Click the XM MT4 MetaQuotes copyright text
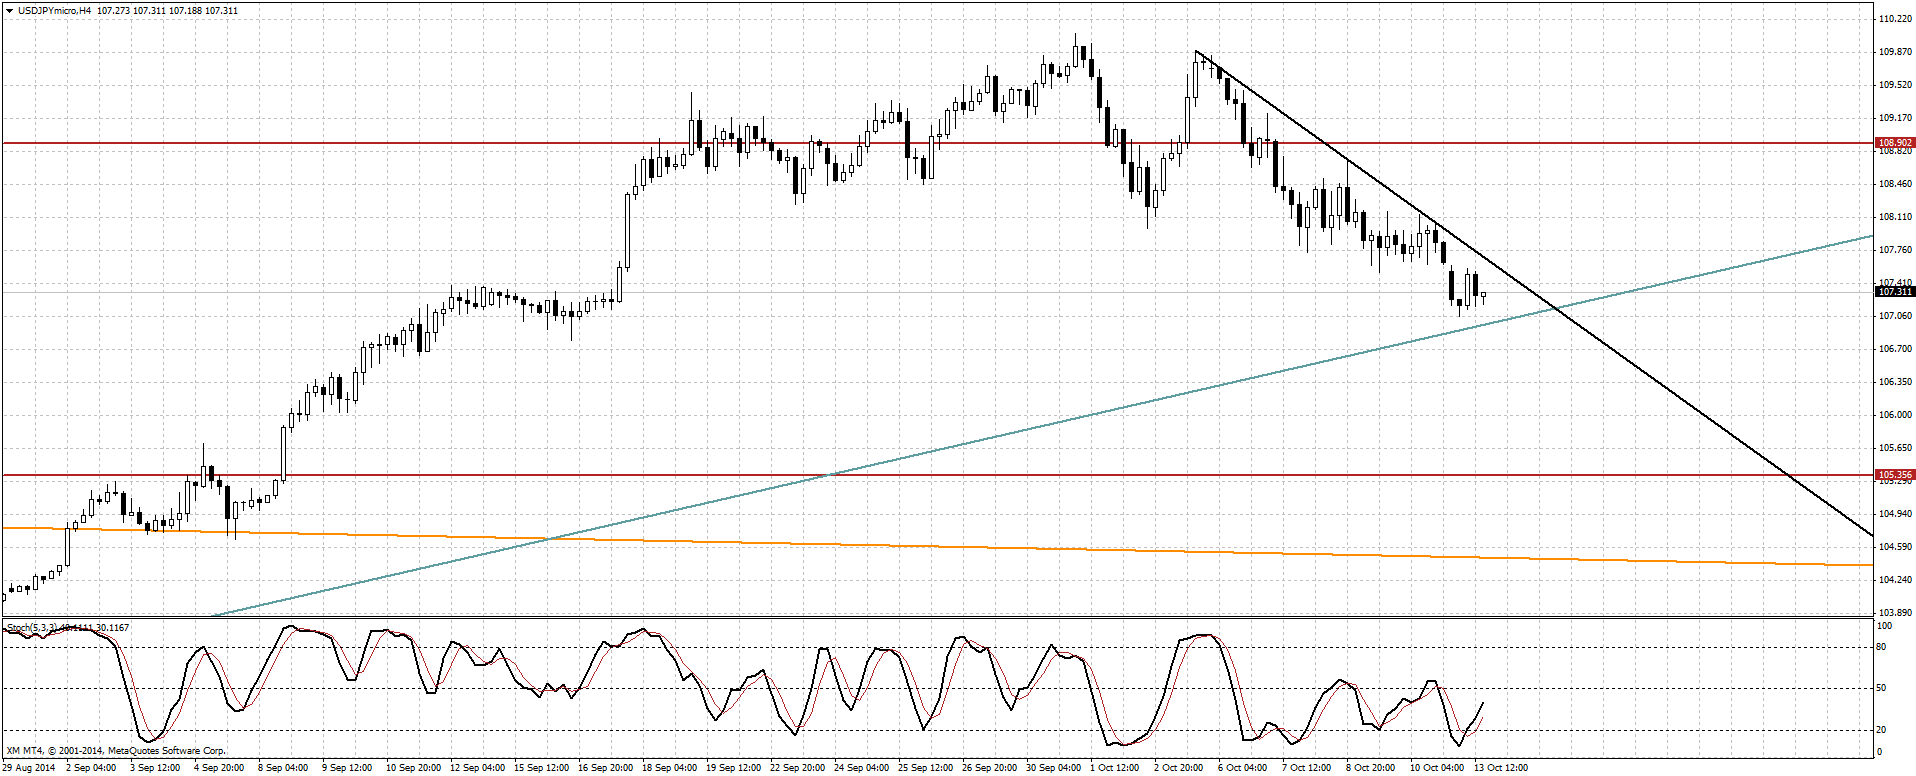 click(x=116, y=750)
